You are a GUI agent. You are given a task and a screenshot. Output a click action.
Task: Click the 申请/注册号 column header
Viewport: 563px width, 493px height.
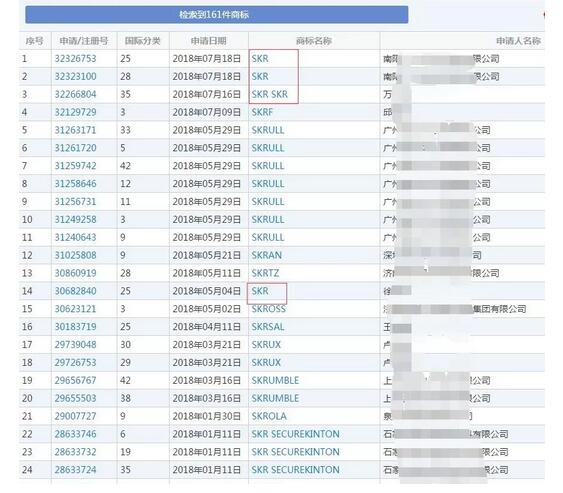(84, 41)
